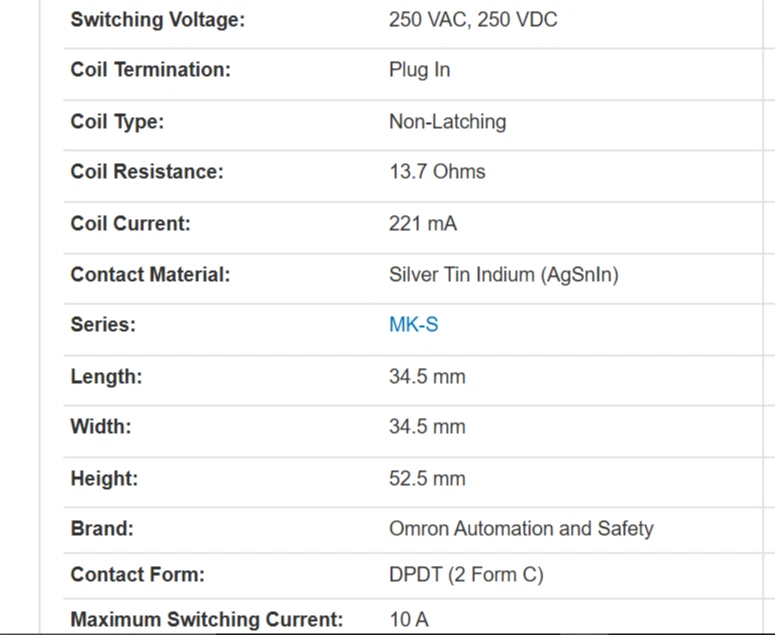The height and width of the screenshot is (635, 775).
Task: Select the Omron Automation and Safety text
Action: click(521, 529)
